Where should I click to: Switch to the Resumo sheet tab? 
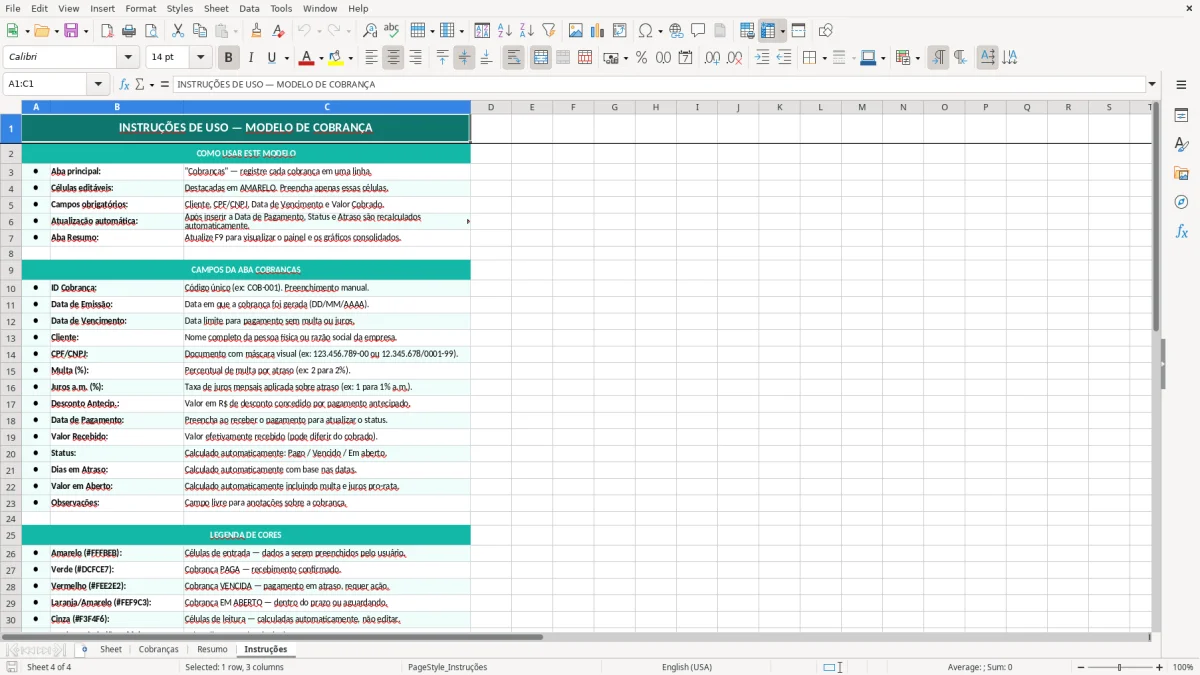[x=212, y=649]
